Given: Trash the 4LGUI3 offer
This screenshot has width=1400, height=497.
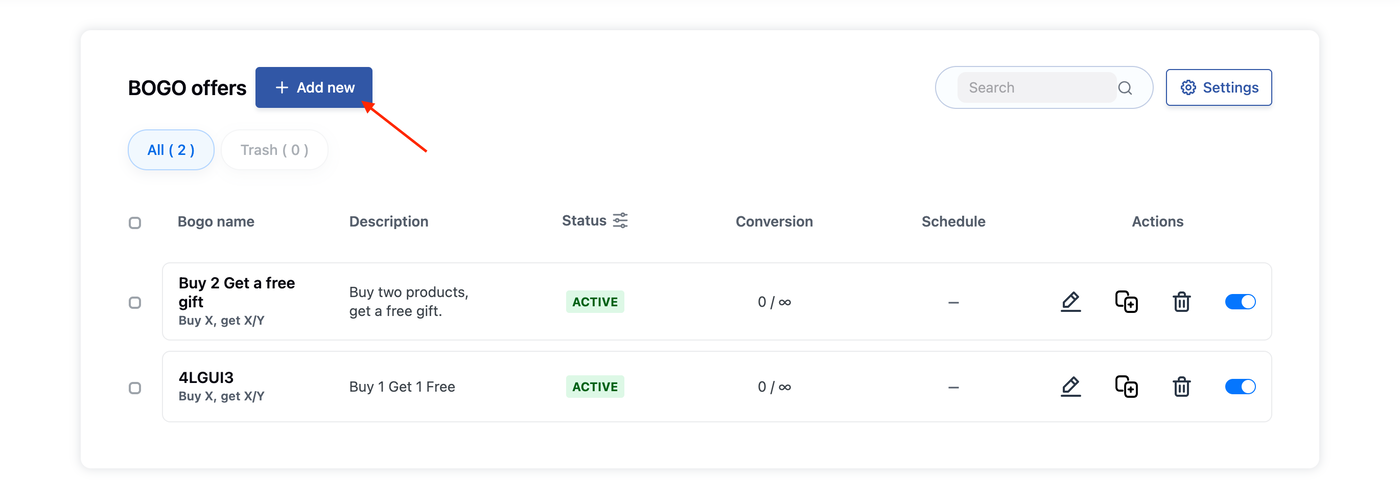Looking at the screenshot, I should pyautogui.click(x=1181, y=386).
